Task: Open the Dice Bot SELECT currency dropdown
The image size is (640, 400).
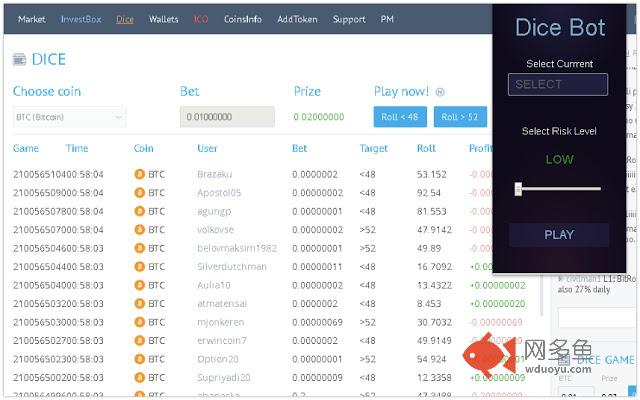Action: tap(558, 84)
